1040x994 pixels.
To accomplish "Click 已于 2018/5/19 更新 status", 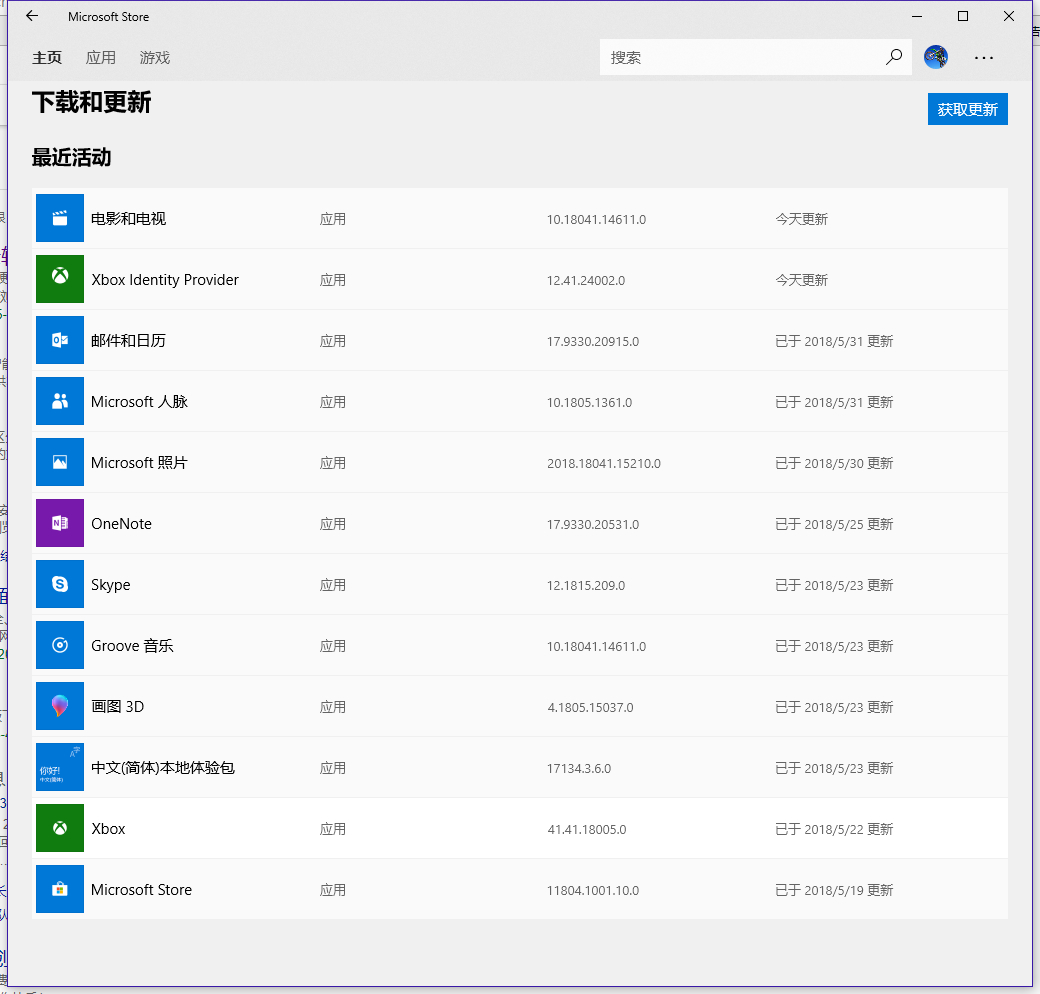I will tap(834, 891).
